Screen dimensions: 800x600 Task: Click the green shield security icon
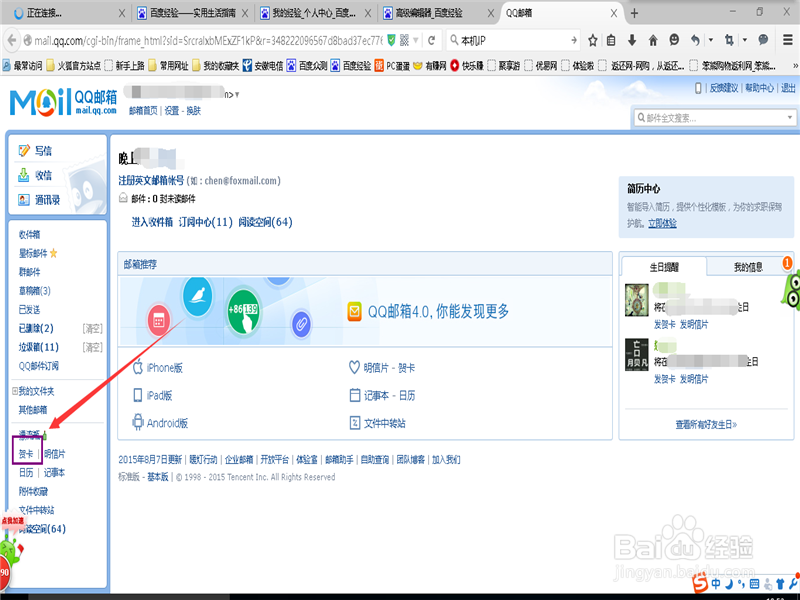[x=391, y=40]
